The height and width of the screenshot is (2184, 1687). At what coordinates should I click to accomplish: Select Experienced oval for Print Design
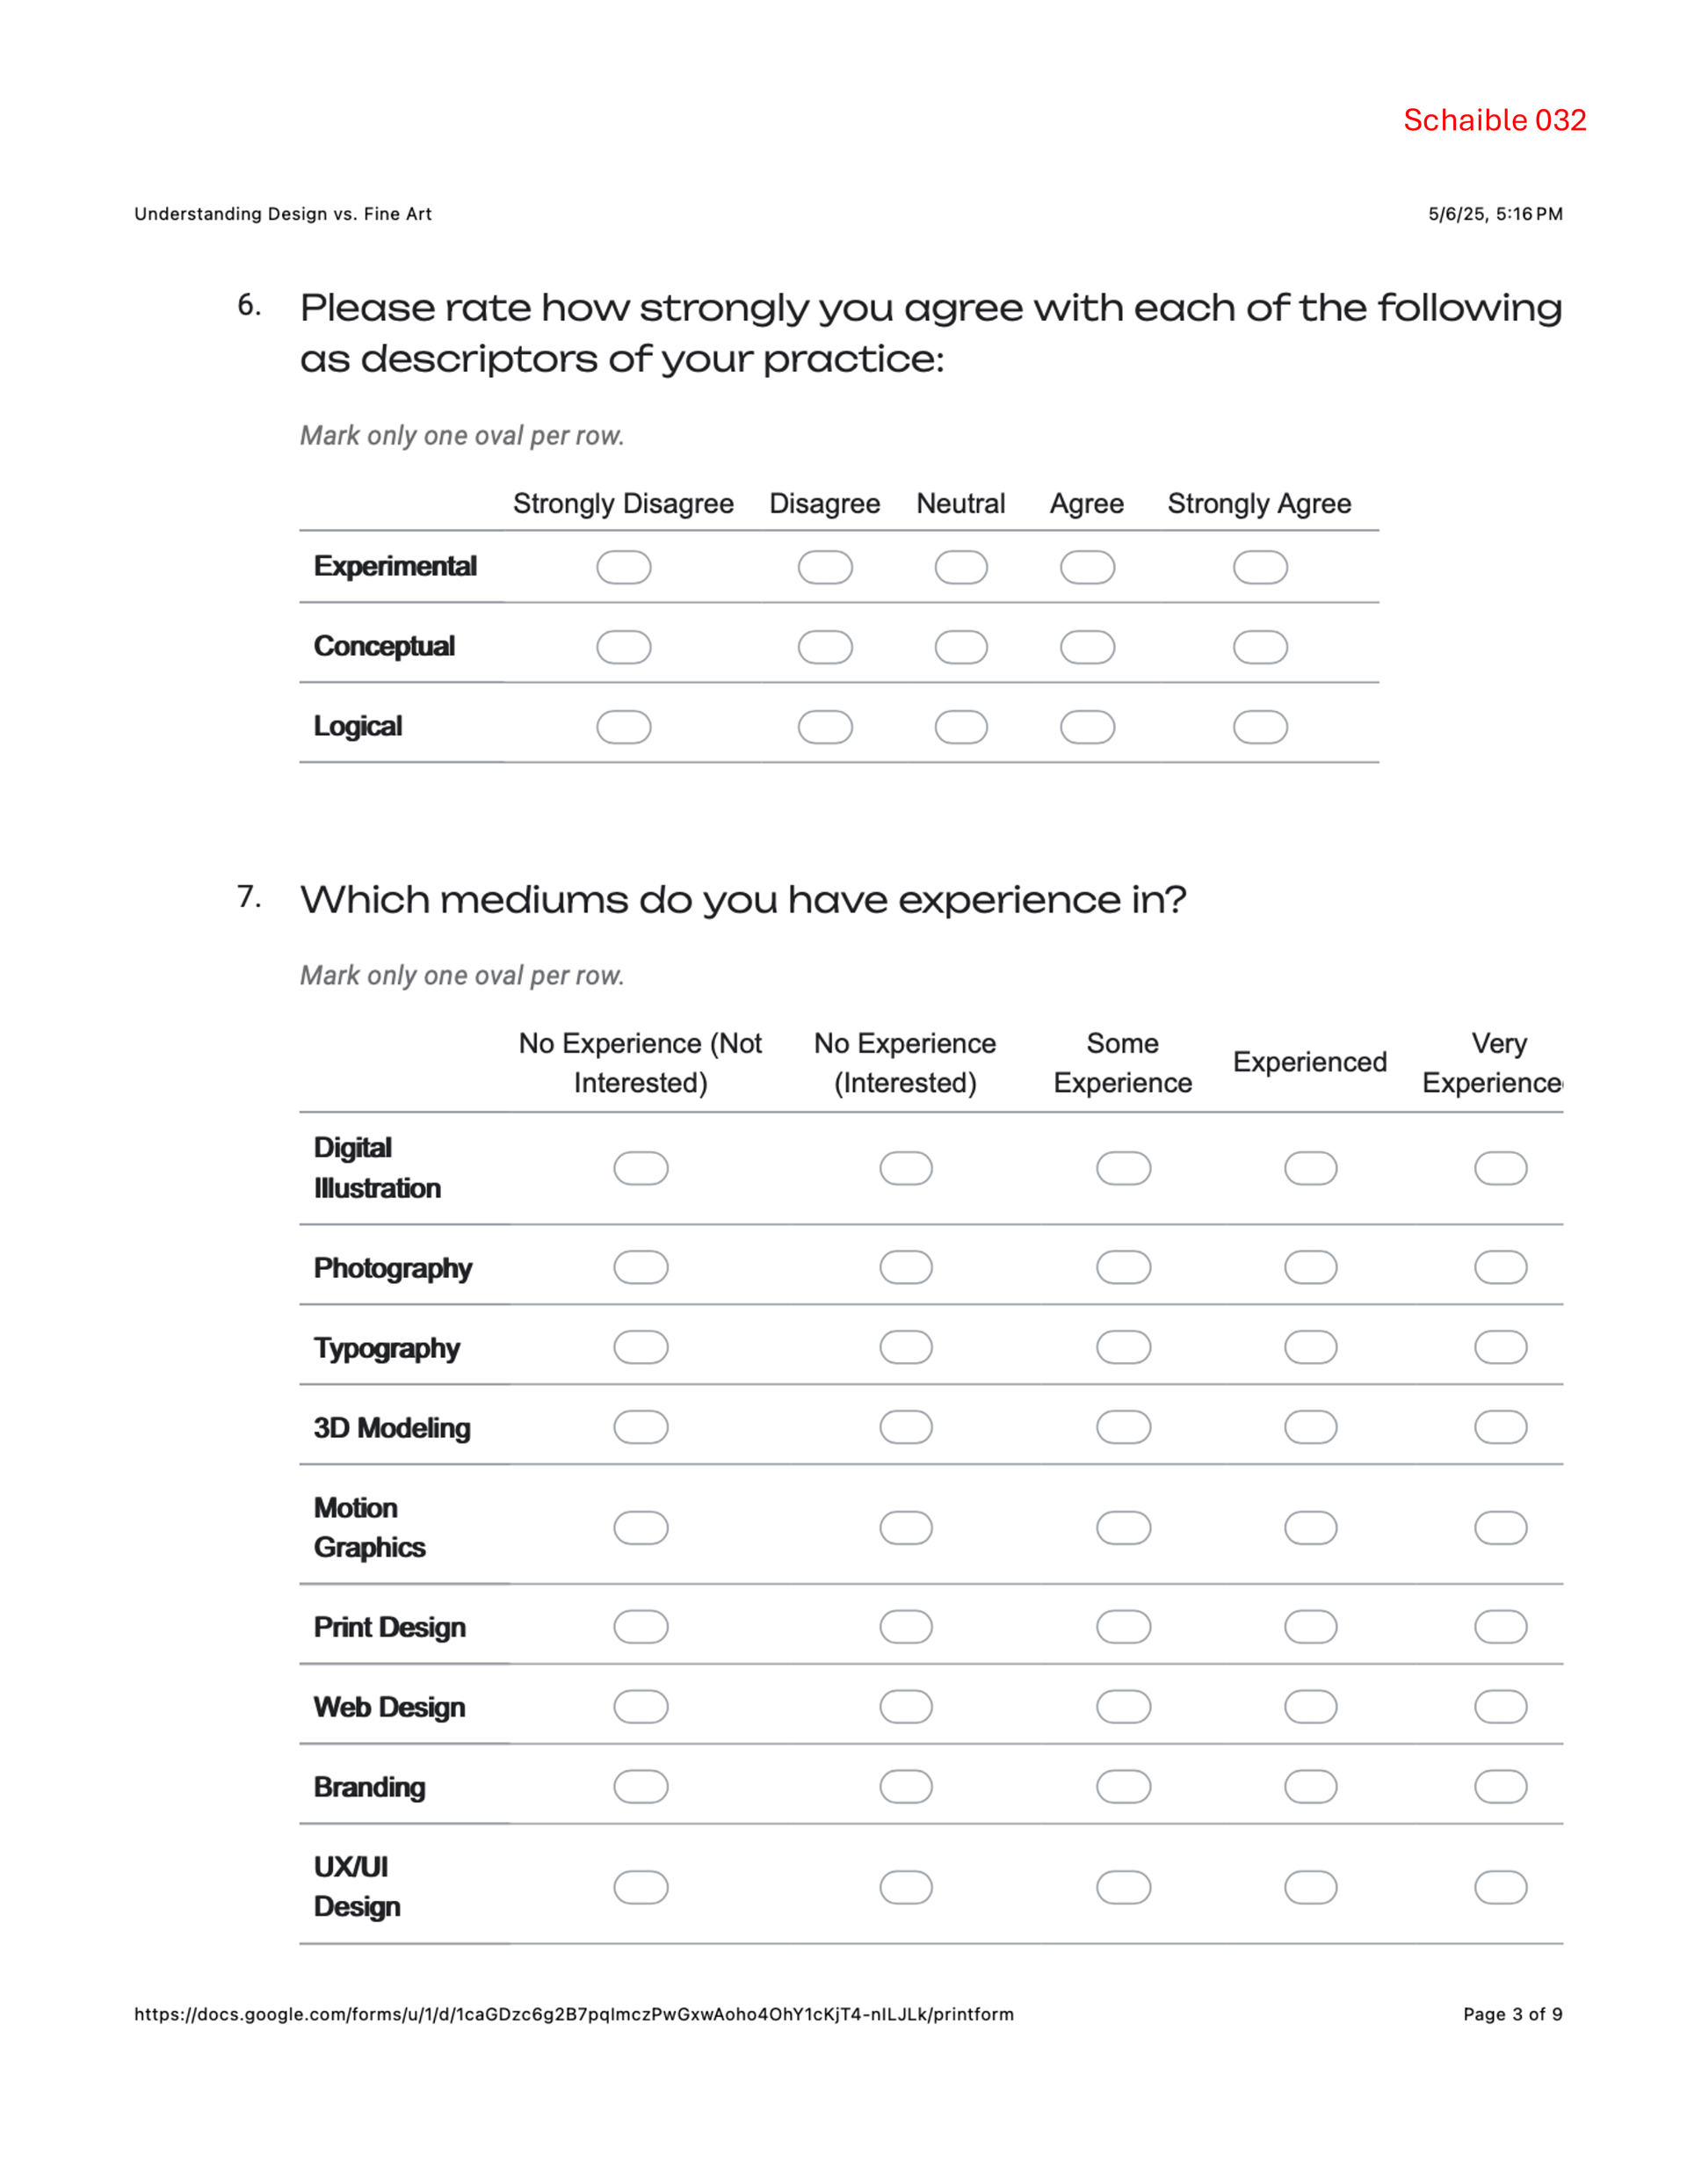1310,1627
